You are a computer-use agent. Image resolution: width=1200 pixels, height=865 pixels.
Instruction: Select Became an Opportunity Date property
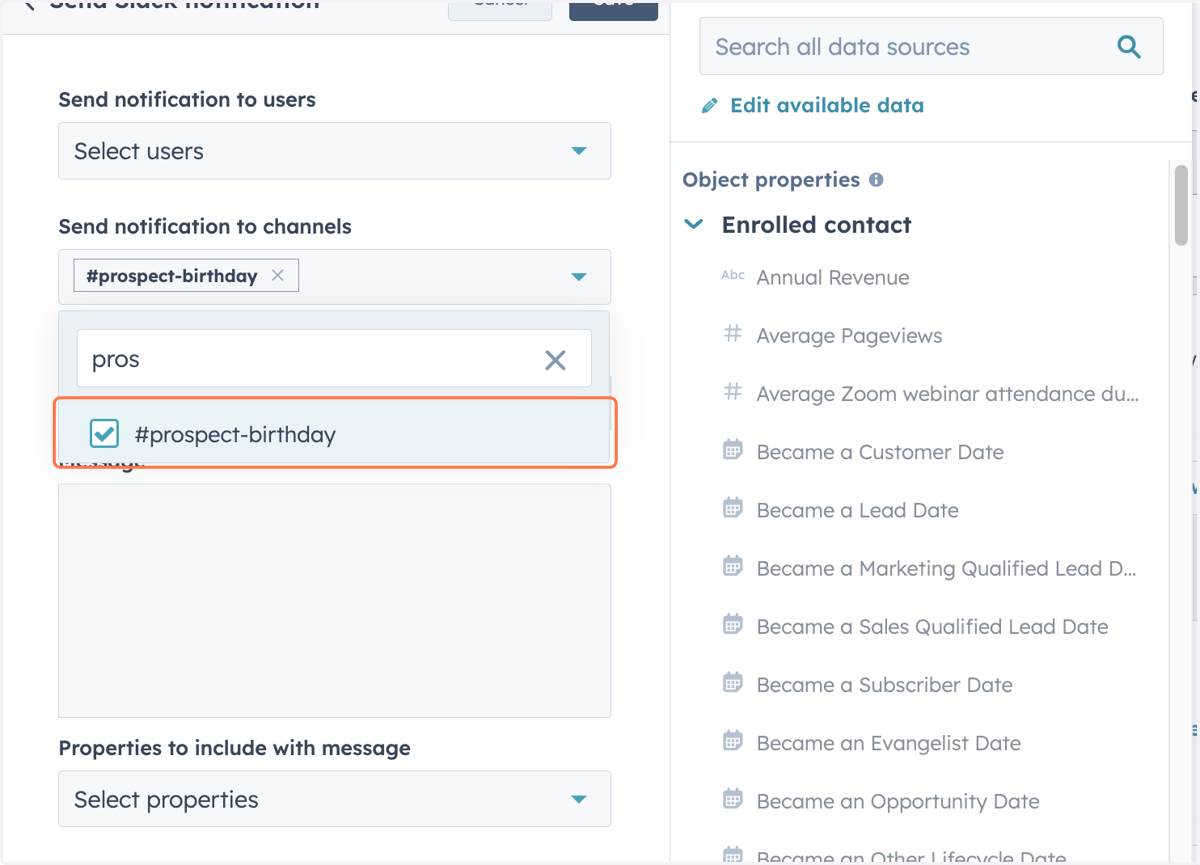[898, 801]
